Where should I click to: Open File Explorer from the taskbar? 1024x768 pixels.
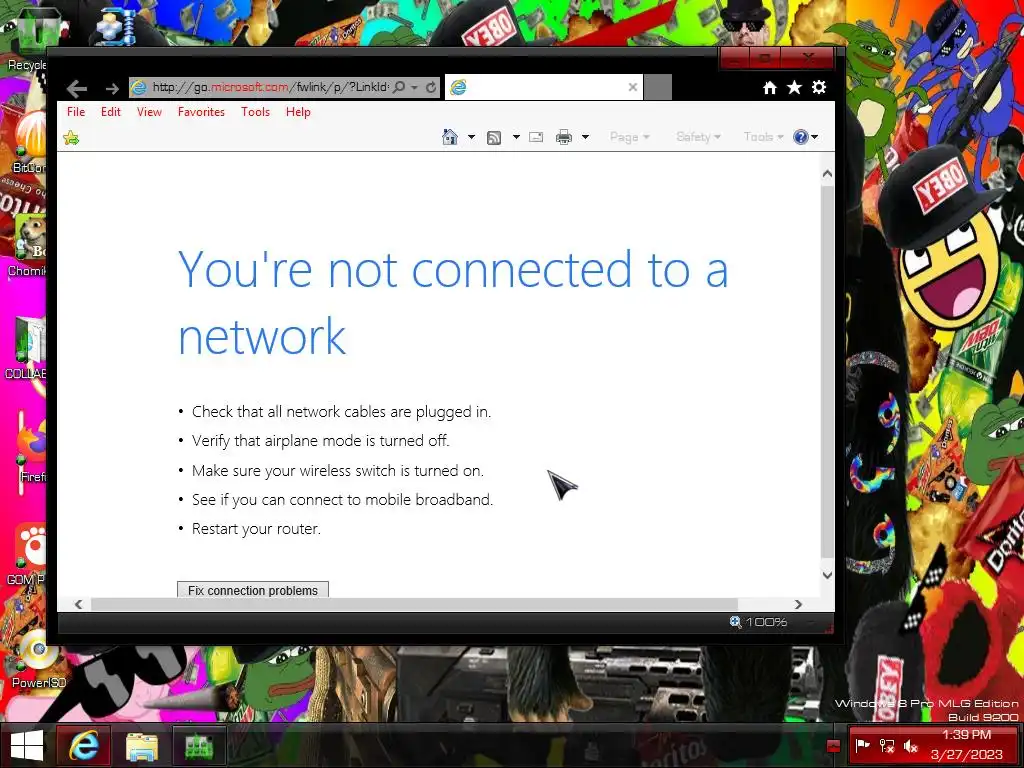pos(142,746)
